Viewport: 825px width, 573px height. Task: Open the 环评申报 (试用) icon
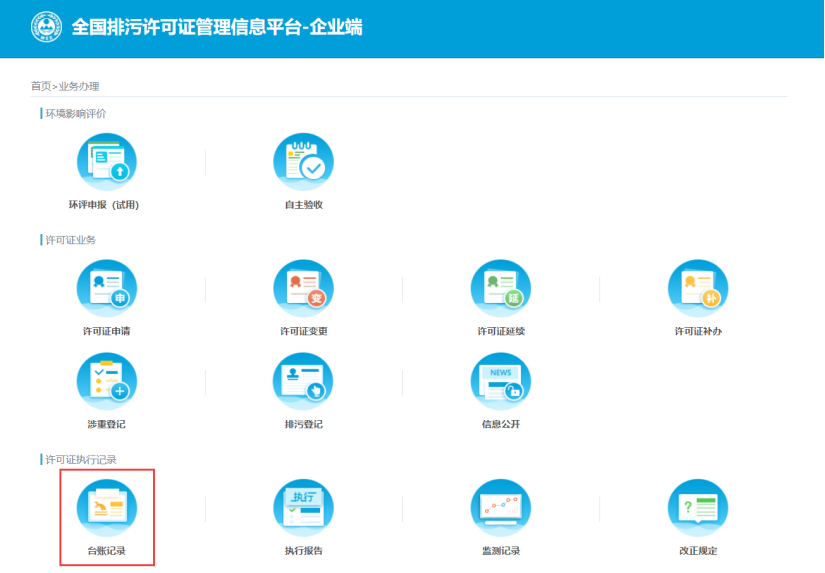[106, 162]
